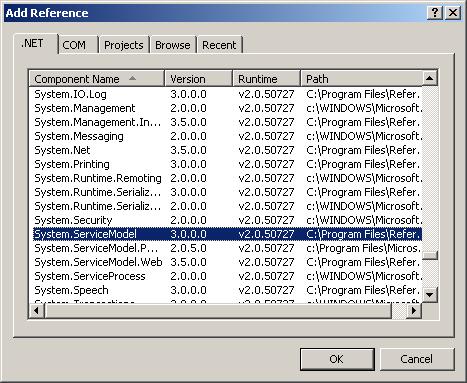Sort by Runtime column header
467x383 pixels.
(266, 79)
